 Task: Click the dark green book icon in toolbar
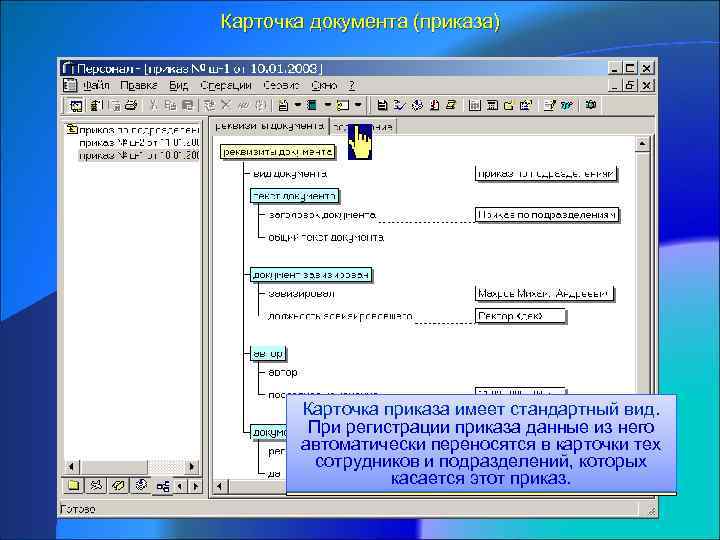[312, 106]
